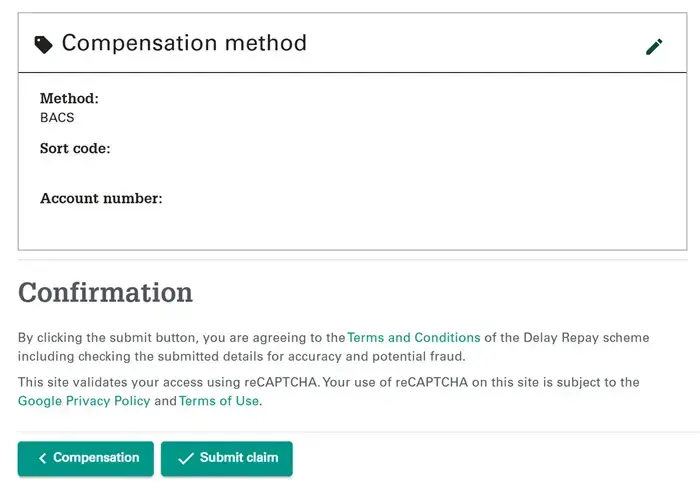Click the checkmark icon in Submit claim button
This screenshot has width=700, height=500.
tap(186, 458)
